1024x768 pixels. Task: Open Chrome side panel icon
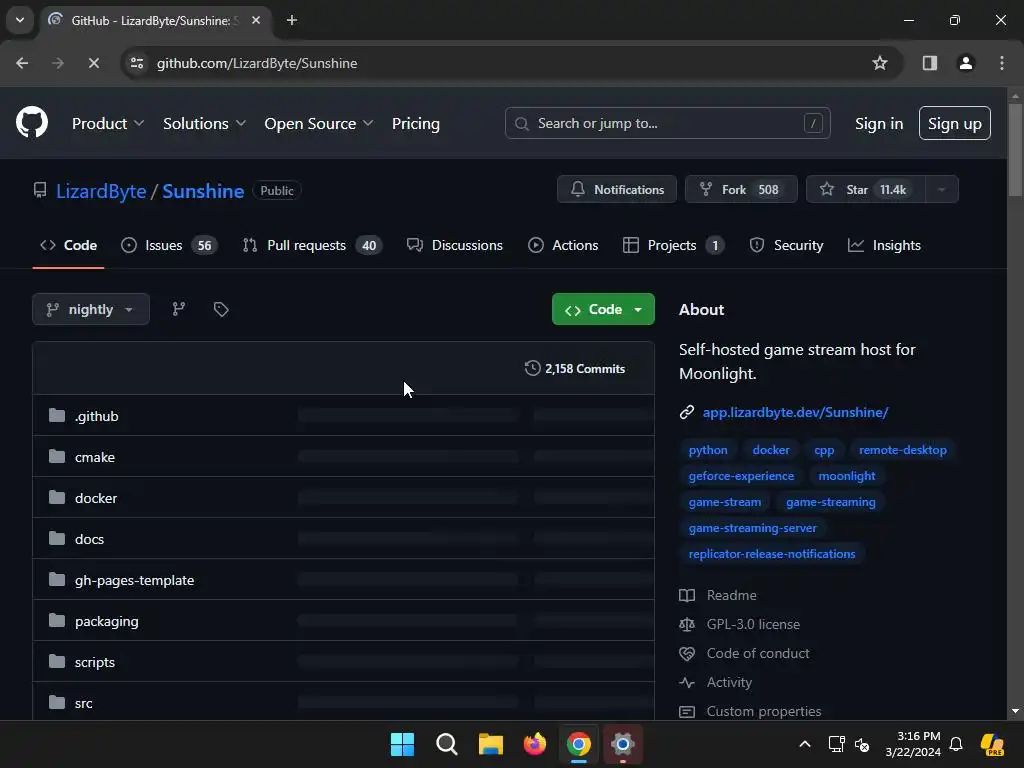pos(929,63)
